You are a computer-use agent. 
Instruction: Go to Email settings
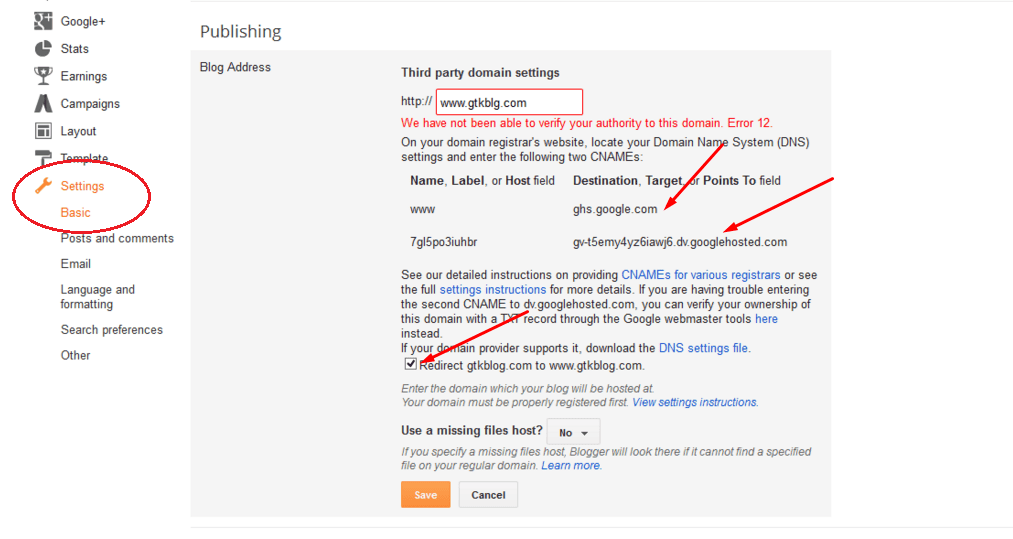click(76, 264)
